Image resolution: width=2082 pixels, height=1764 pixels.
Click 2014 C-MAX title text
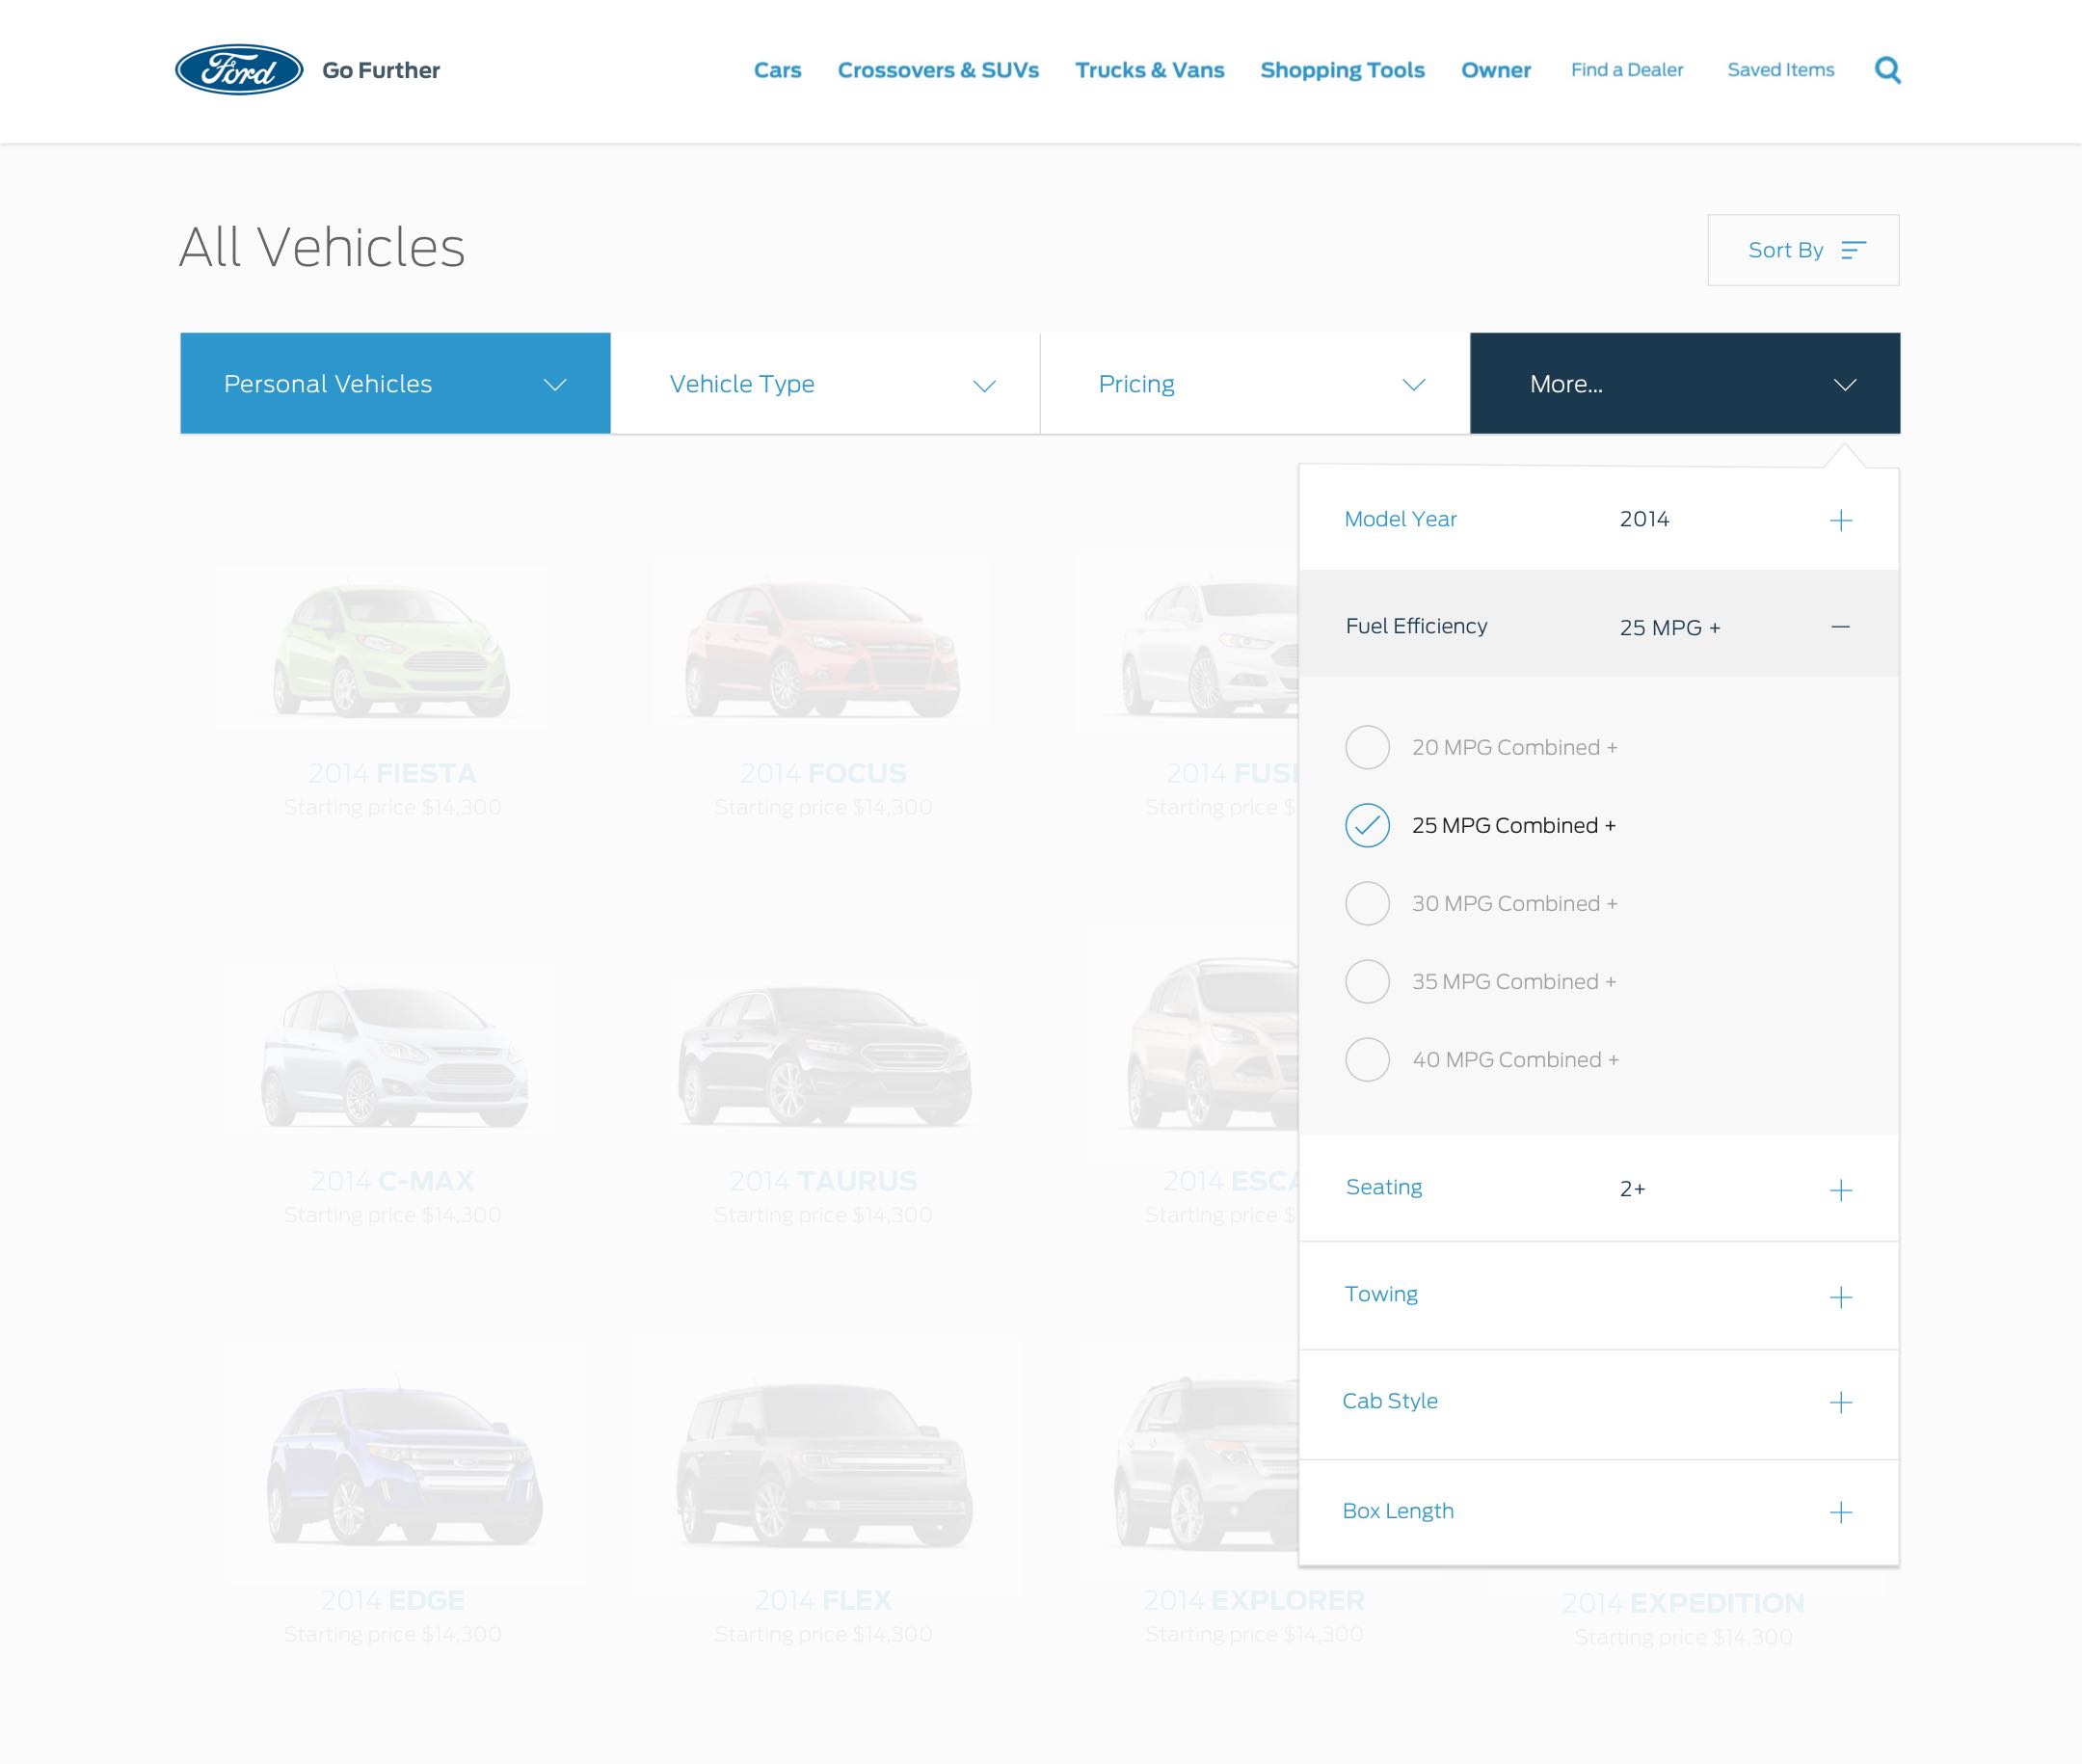[392, 1181]
